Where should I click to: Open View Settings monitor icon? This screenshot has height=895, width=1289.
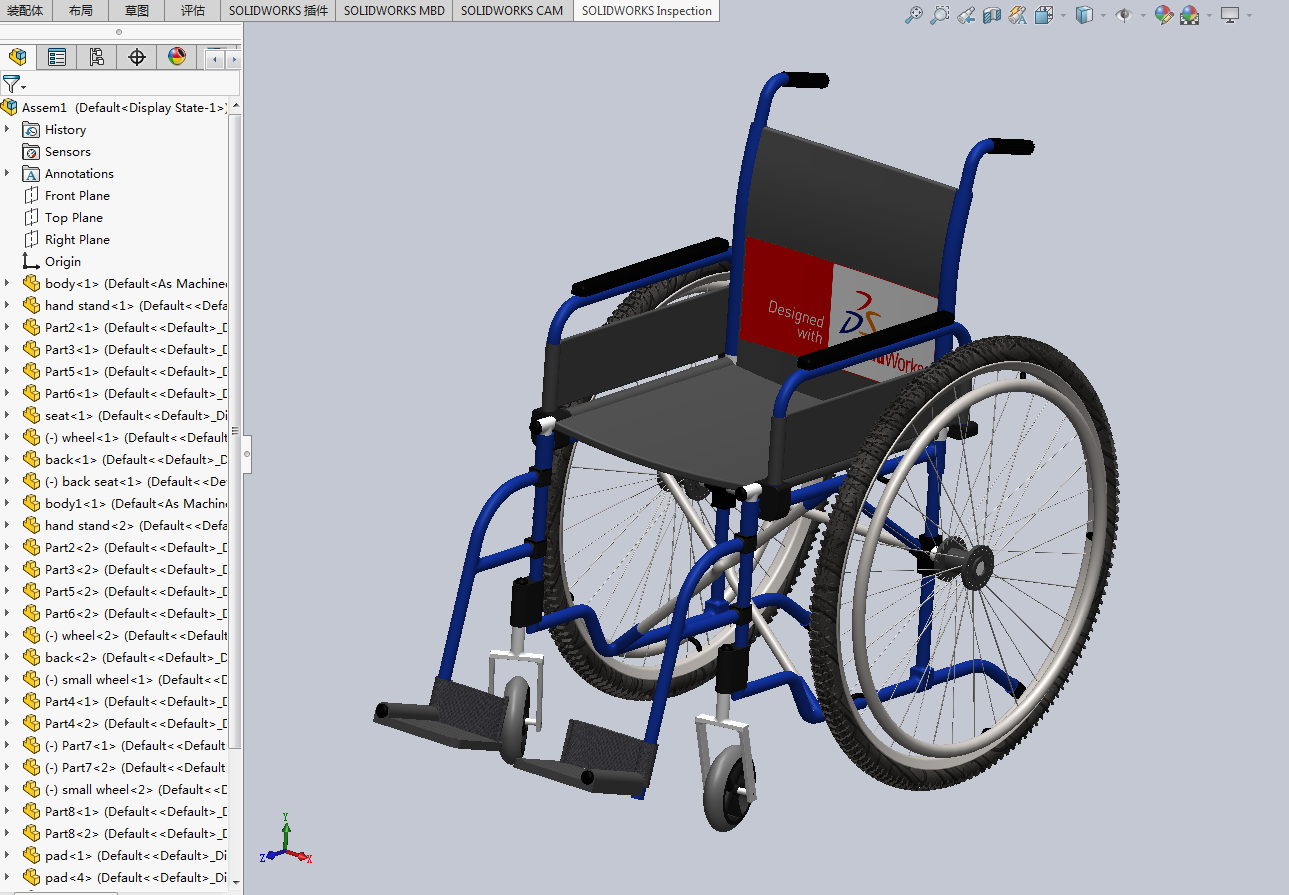(1230, 15)
